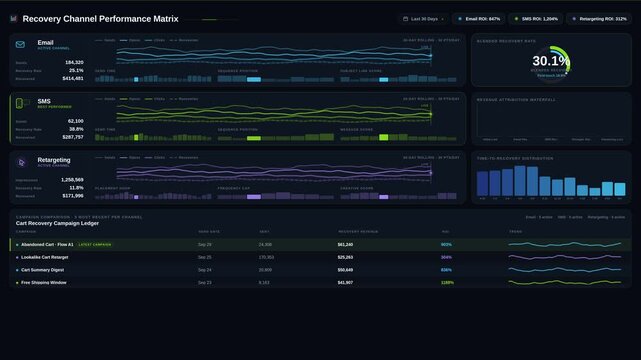Toggle the Clicks legend in Retargeting chart
Viewport: 641px width, 360px height.
155,157
